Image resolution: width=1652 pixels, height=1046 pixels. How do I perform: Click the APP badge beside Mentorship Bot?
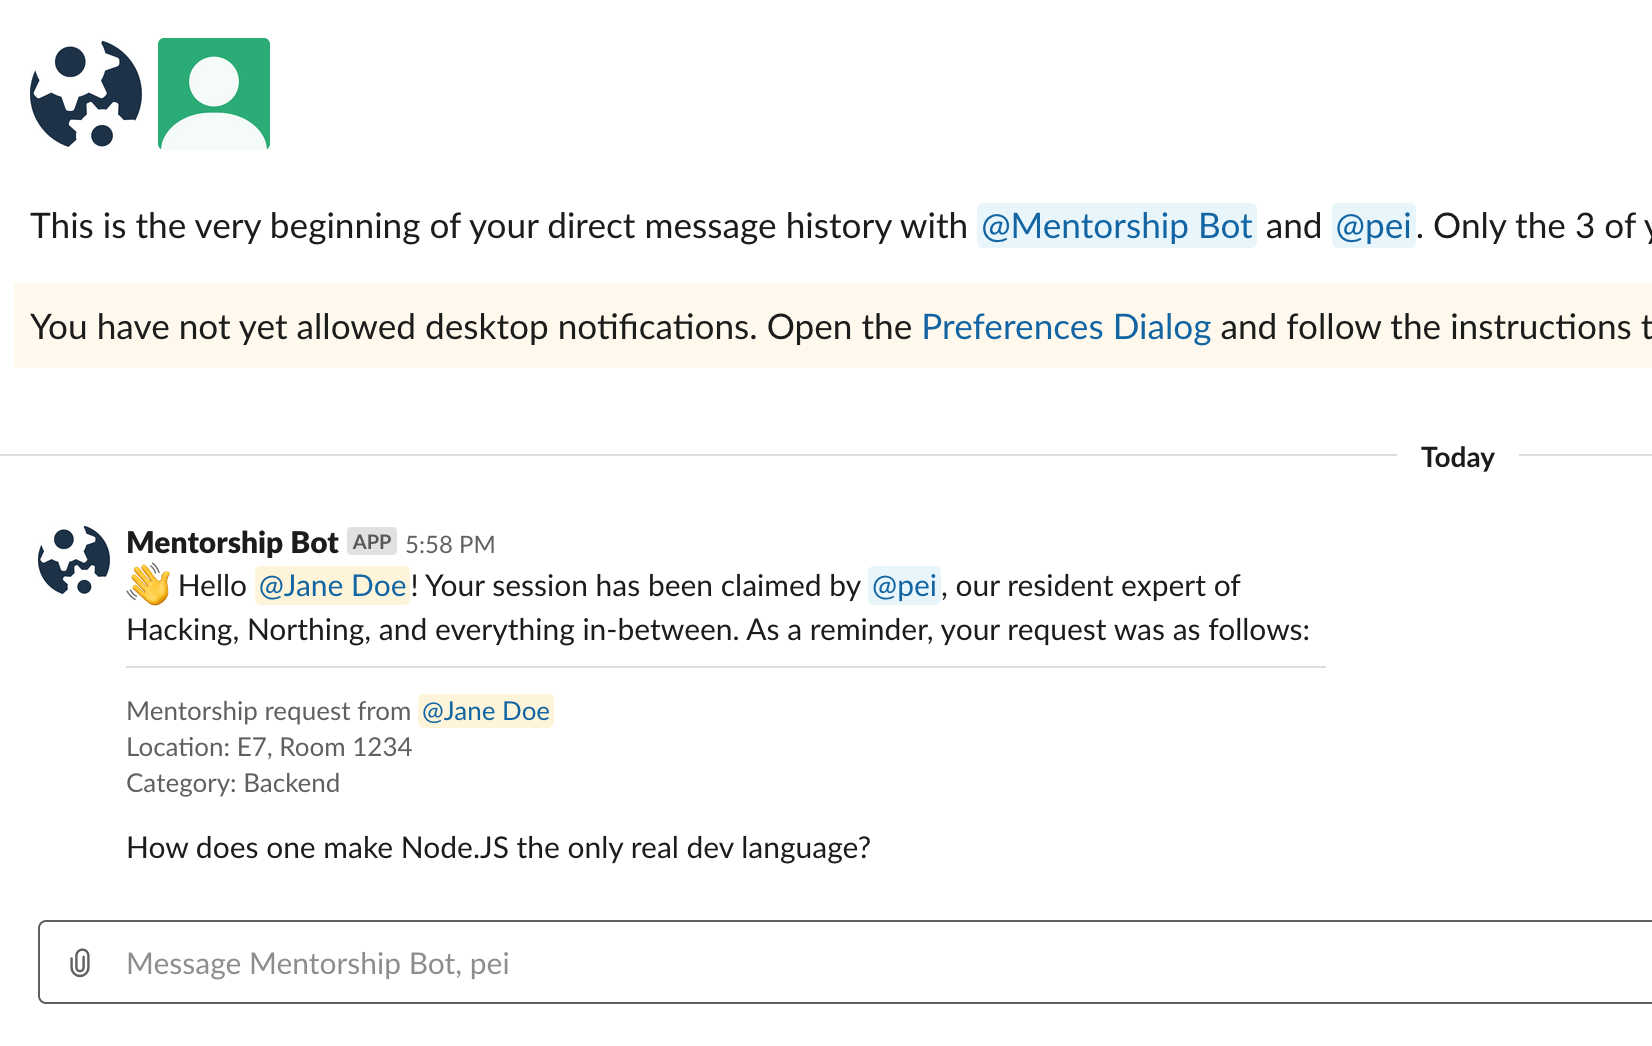point(372,542)
